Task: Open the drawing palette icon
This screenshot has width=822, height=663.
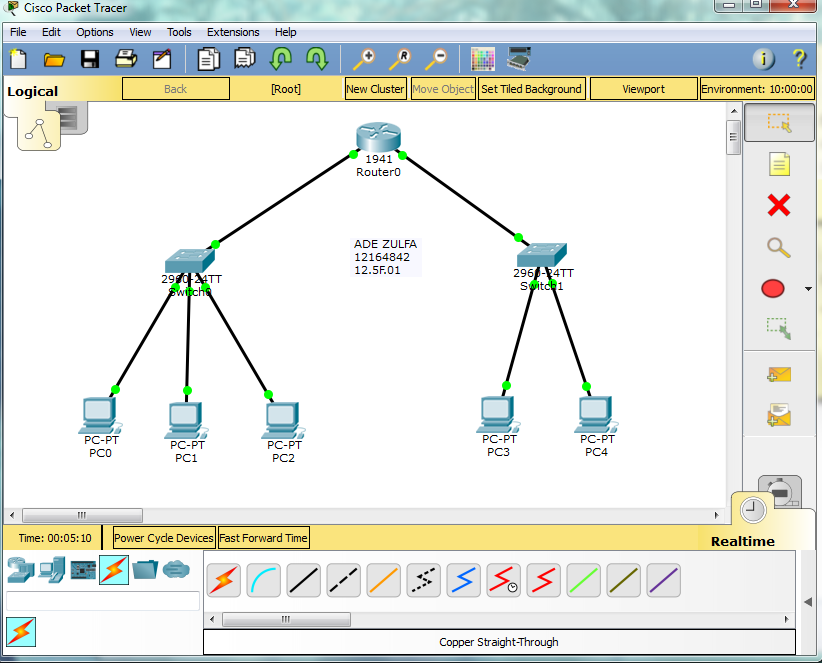Action: (483, 59)
